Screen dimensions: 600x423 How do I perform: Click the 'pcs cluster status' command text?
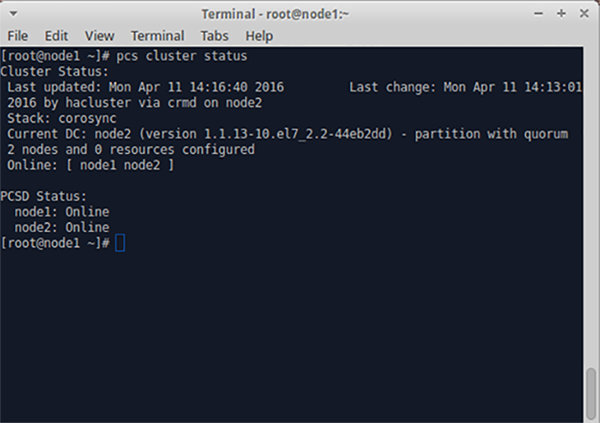[x=182, y=56]
